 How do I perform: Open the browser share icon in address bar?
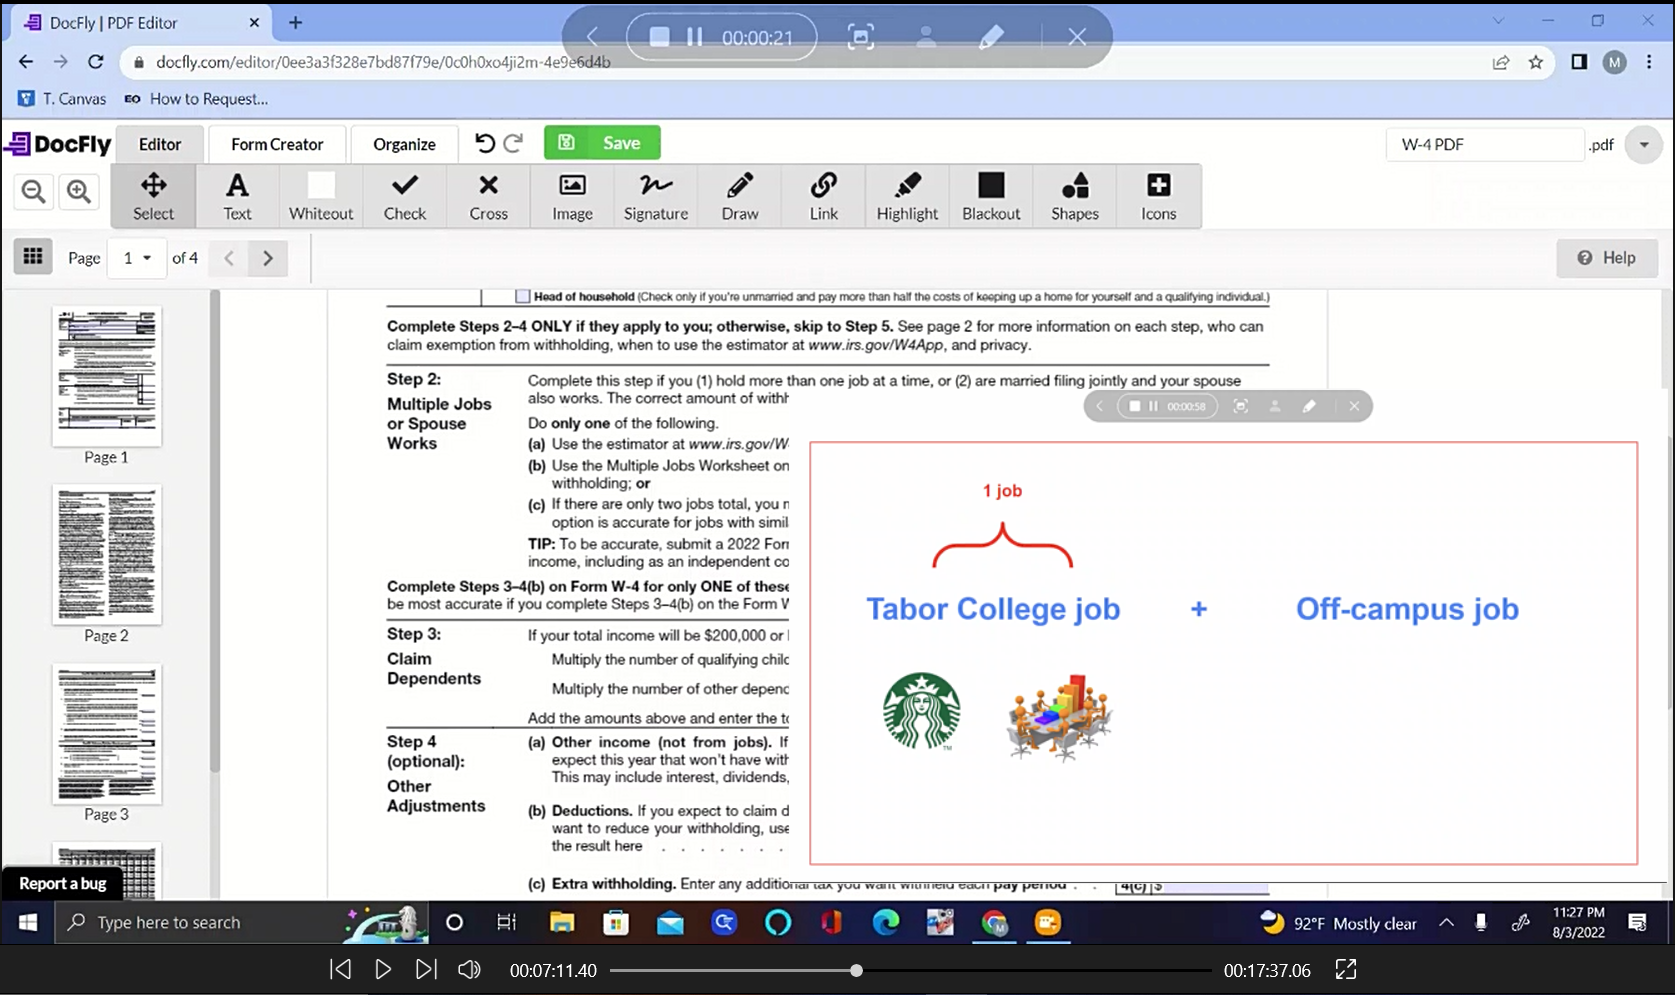coord(1501,62)
